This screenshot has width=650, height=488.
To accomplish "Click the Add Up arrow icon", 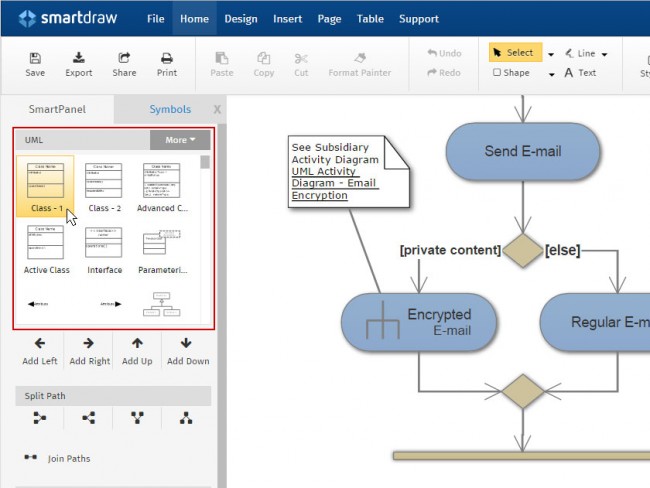I will [137, 343].
